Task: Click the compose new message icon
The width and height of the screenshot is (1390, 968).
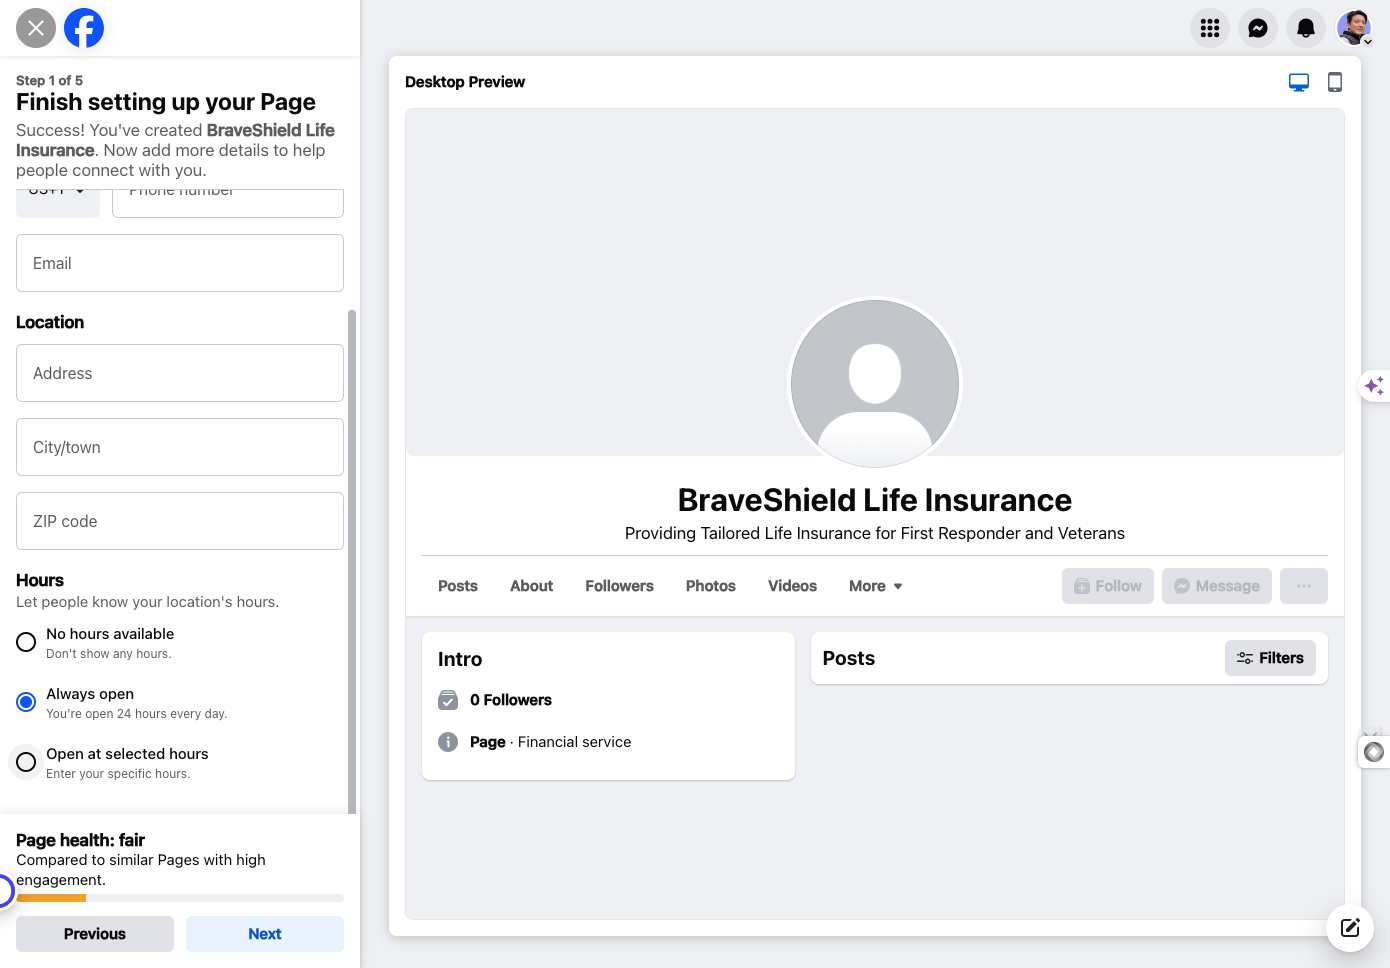Action: pyautogui.click(x=1350, y=928)
